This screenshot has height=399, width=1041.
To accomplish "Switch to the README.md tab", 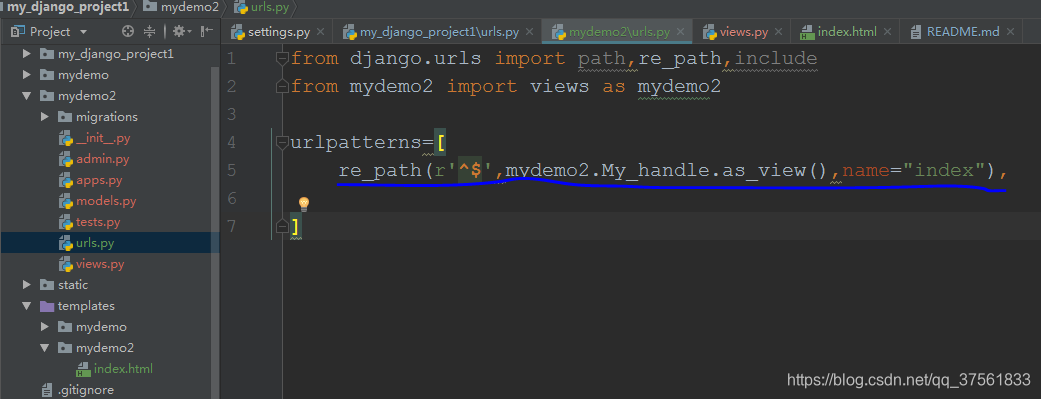I will (963, 32).
